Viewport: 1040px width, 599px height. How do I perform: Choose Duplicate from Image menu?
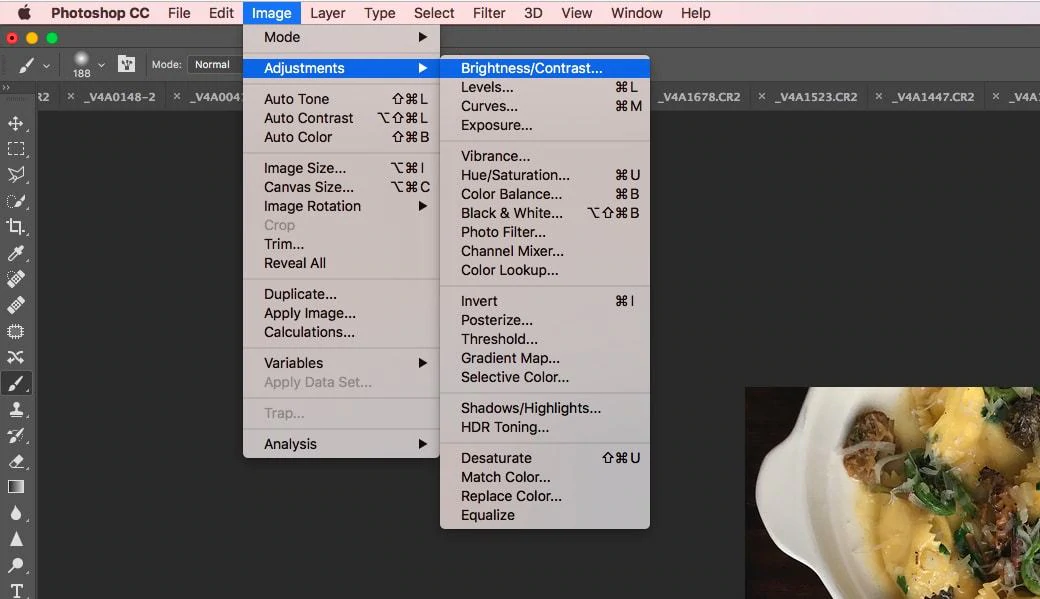tap(341, 294)
